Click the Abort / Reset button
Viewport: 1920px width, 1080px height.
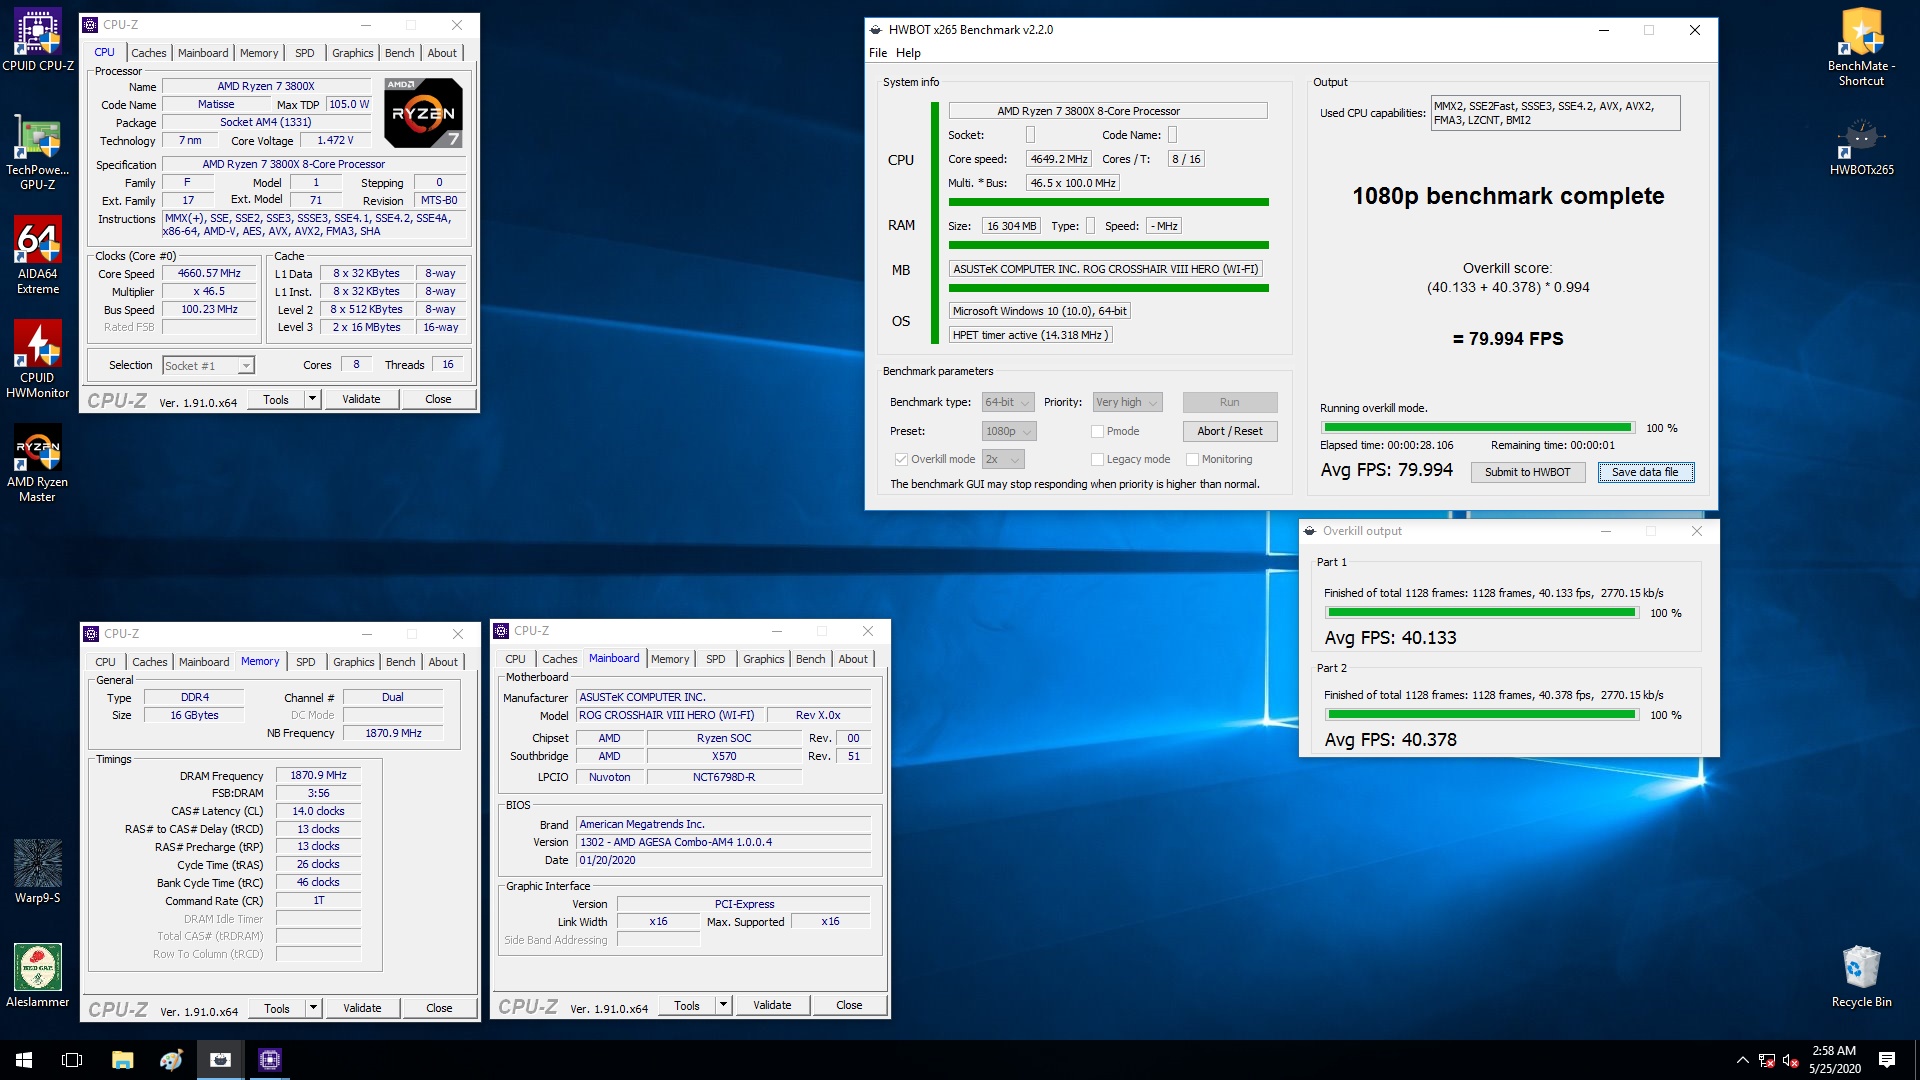[1229, 431]
